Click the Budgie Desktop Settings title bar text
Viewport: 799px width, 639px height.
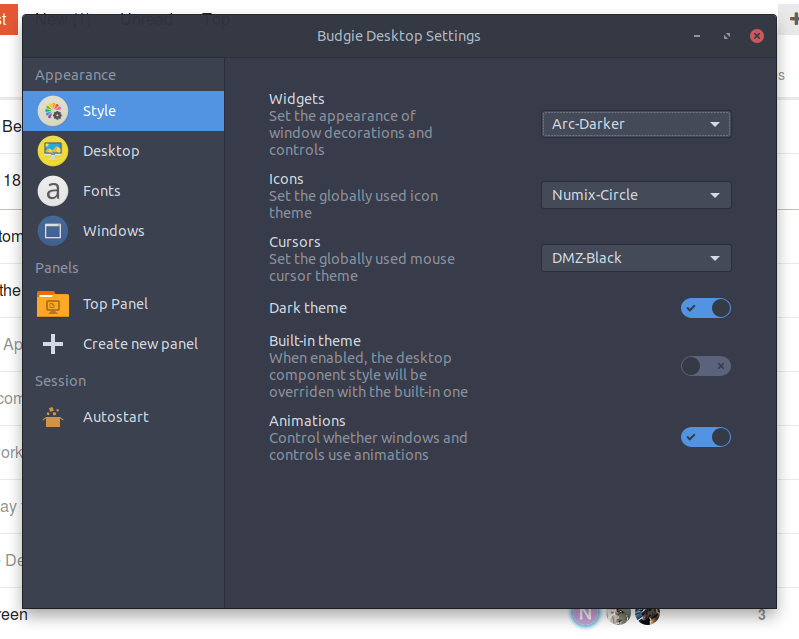pos(398,36)
